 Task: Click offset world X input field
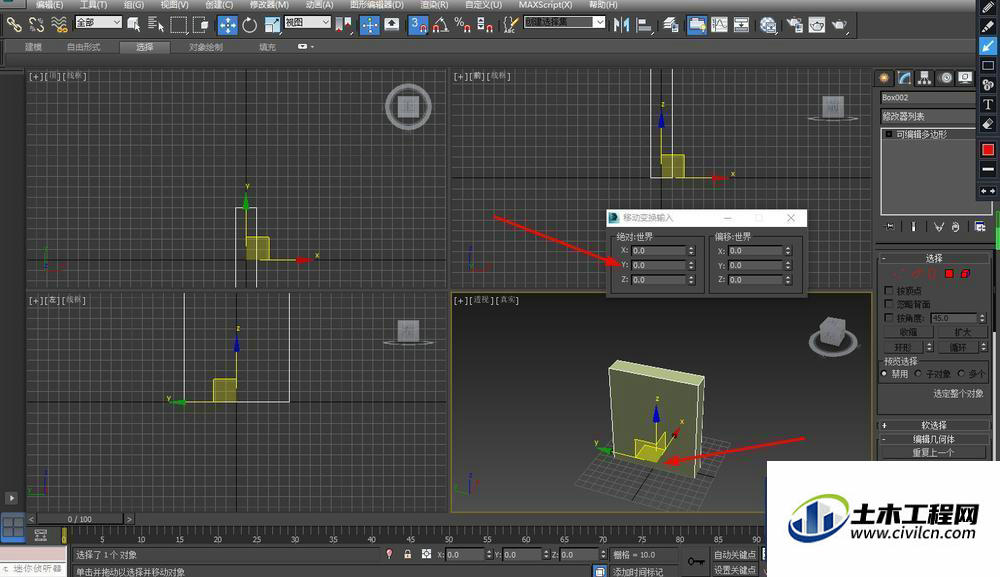pos(755,251)
